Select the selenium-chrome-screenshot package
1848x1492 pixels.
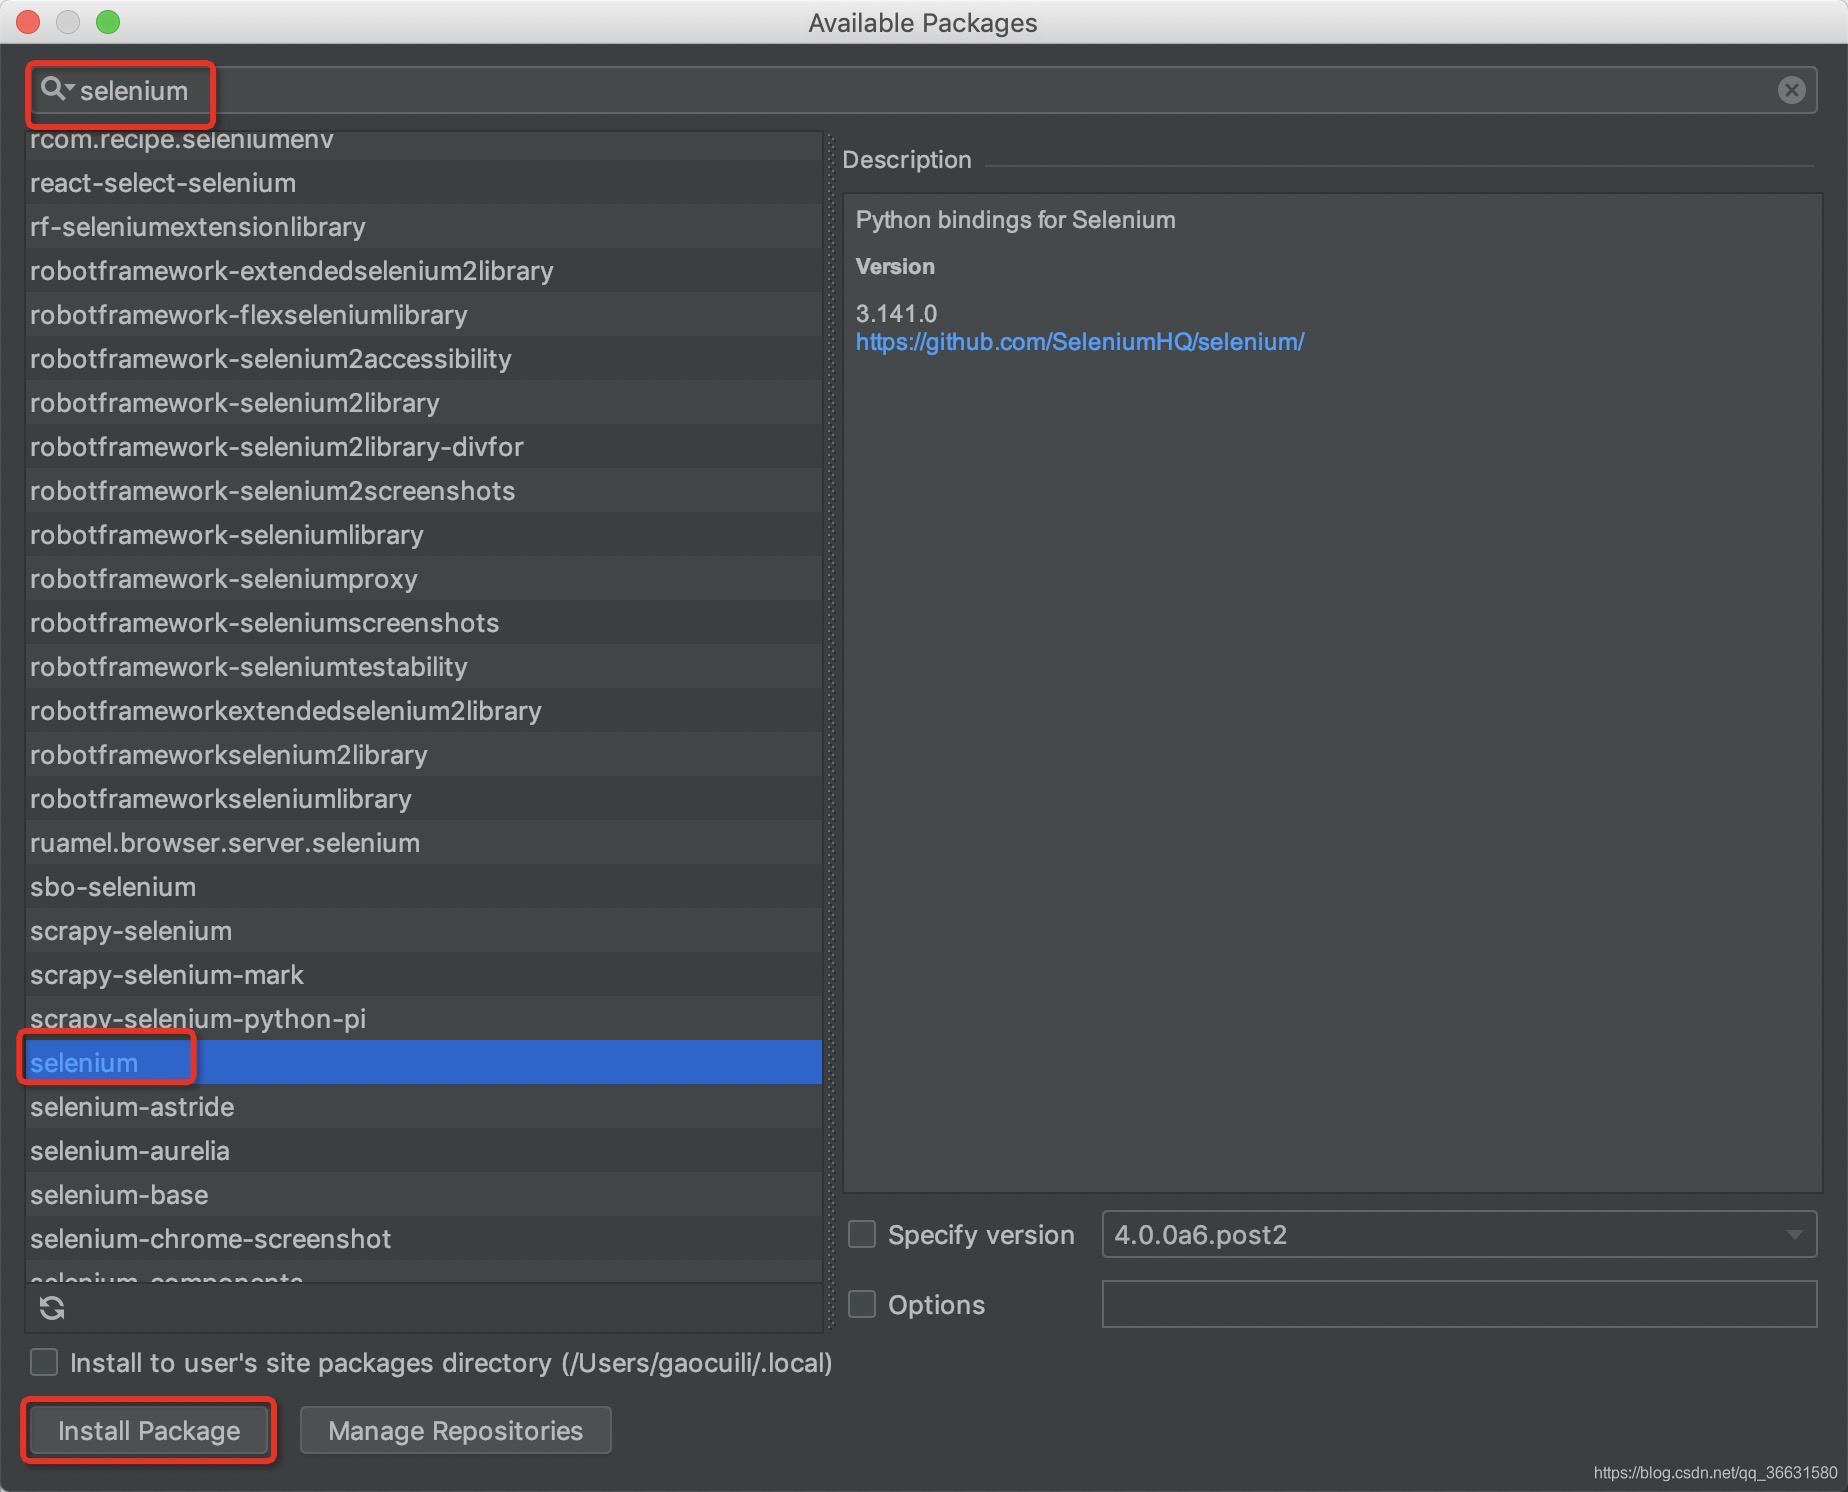[x=210, y=1238]
